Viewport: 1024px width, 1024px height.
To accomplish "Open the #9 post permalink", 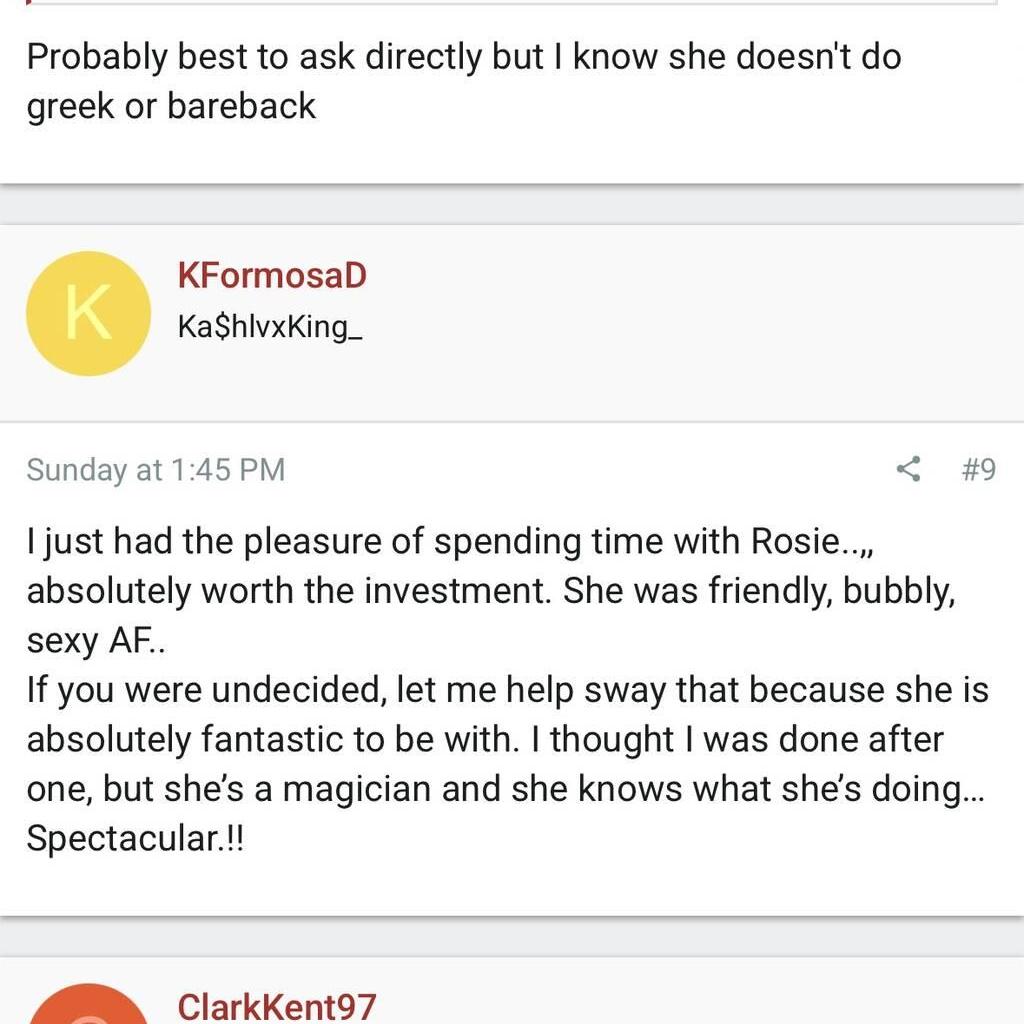I will click(981, 471).
